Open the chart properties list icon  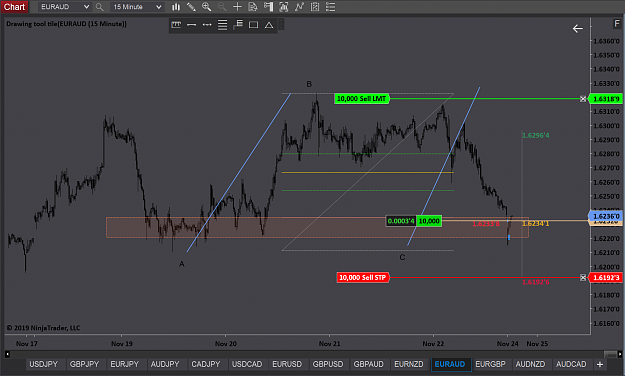tap(330, 7)
